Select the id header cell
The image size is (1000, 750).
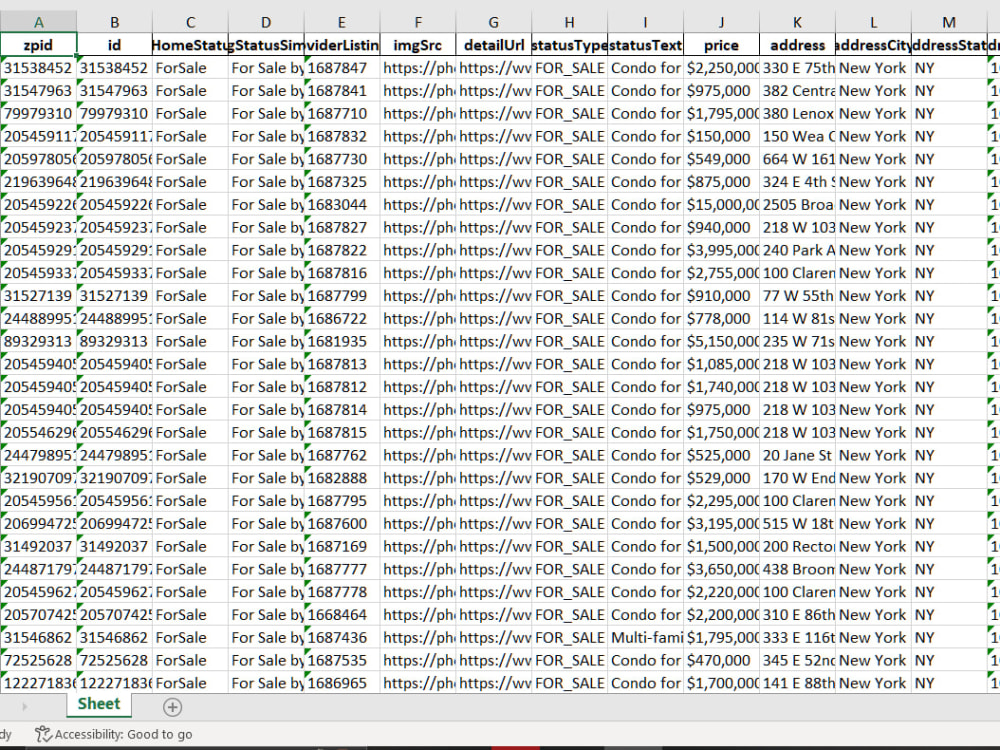[114, 45]
